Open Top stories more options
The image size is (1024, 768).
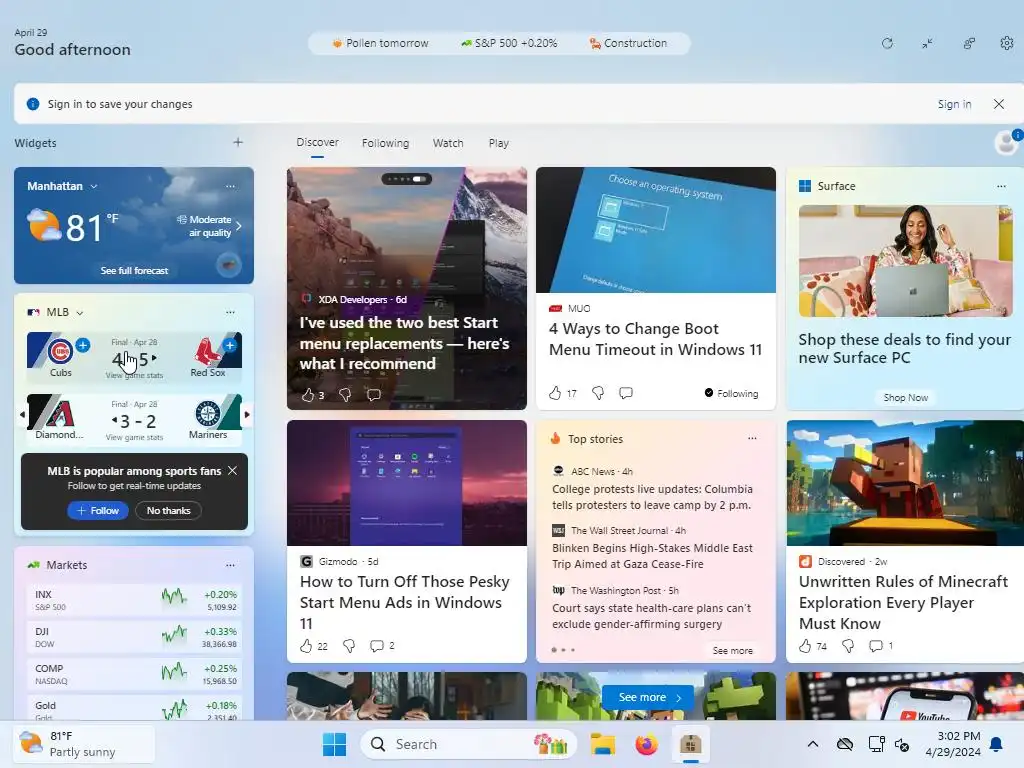pyautogui.click(x=752, y=438)
